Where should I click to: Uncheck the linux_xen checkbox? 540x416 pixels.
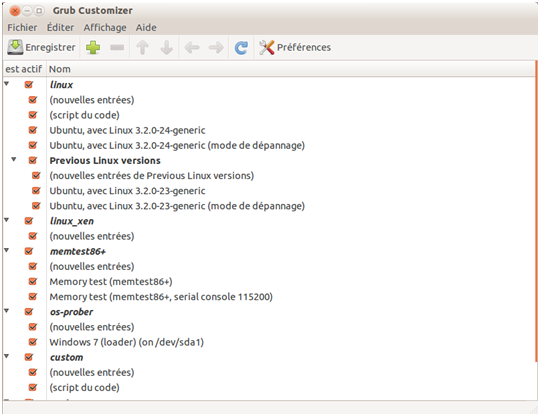[29, 221]
